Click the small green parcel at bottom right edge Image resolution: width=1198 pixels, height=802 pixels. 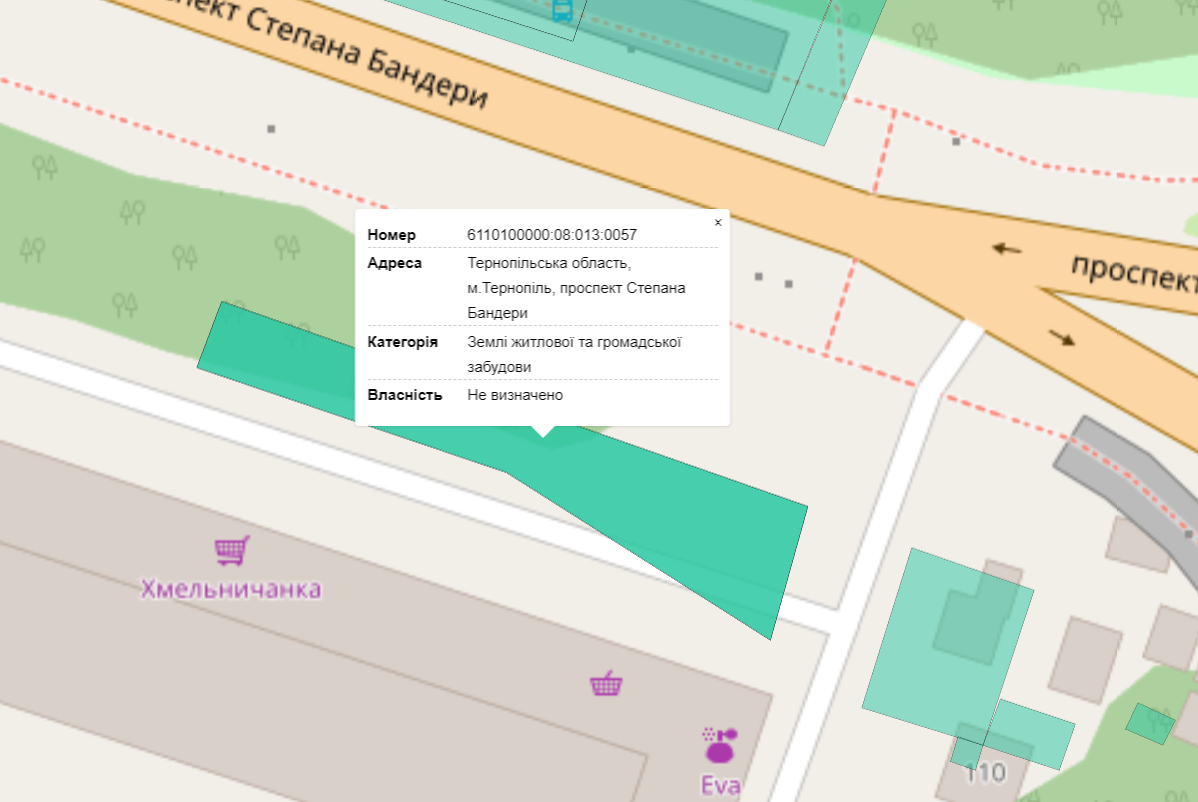click(x=1150, y=723)
